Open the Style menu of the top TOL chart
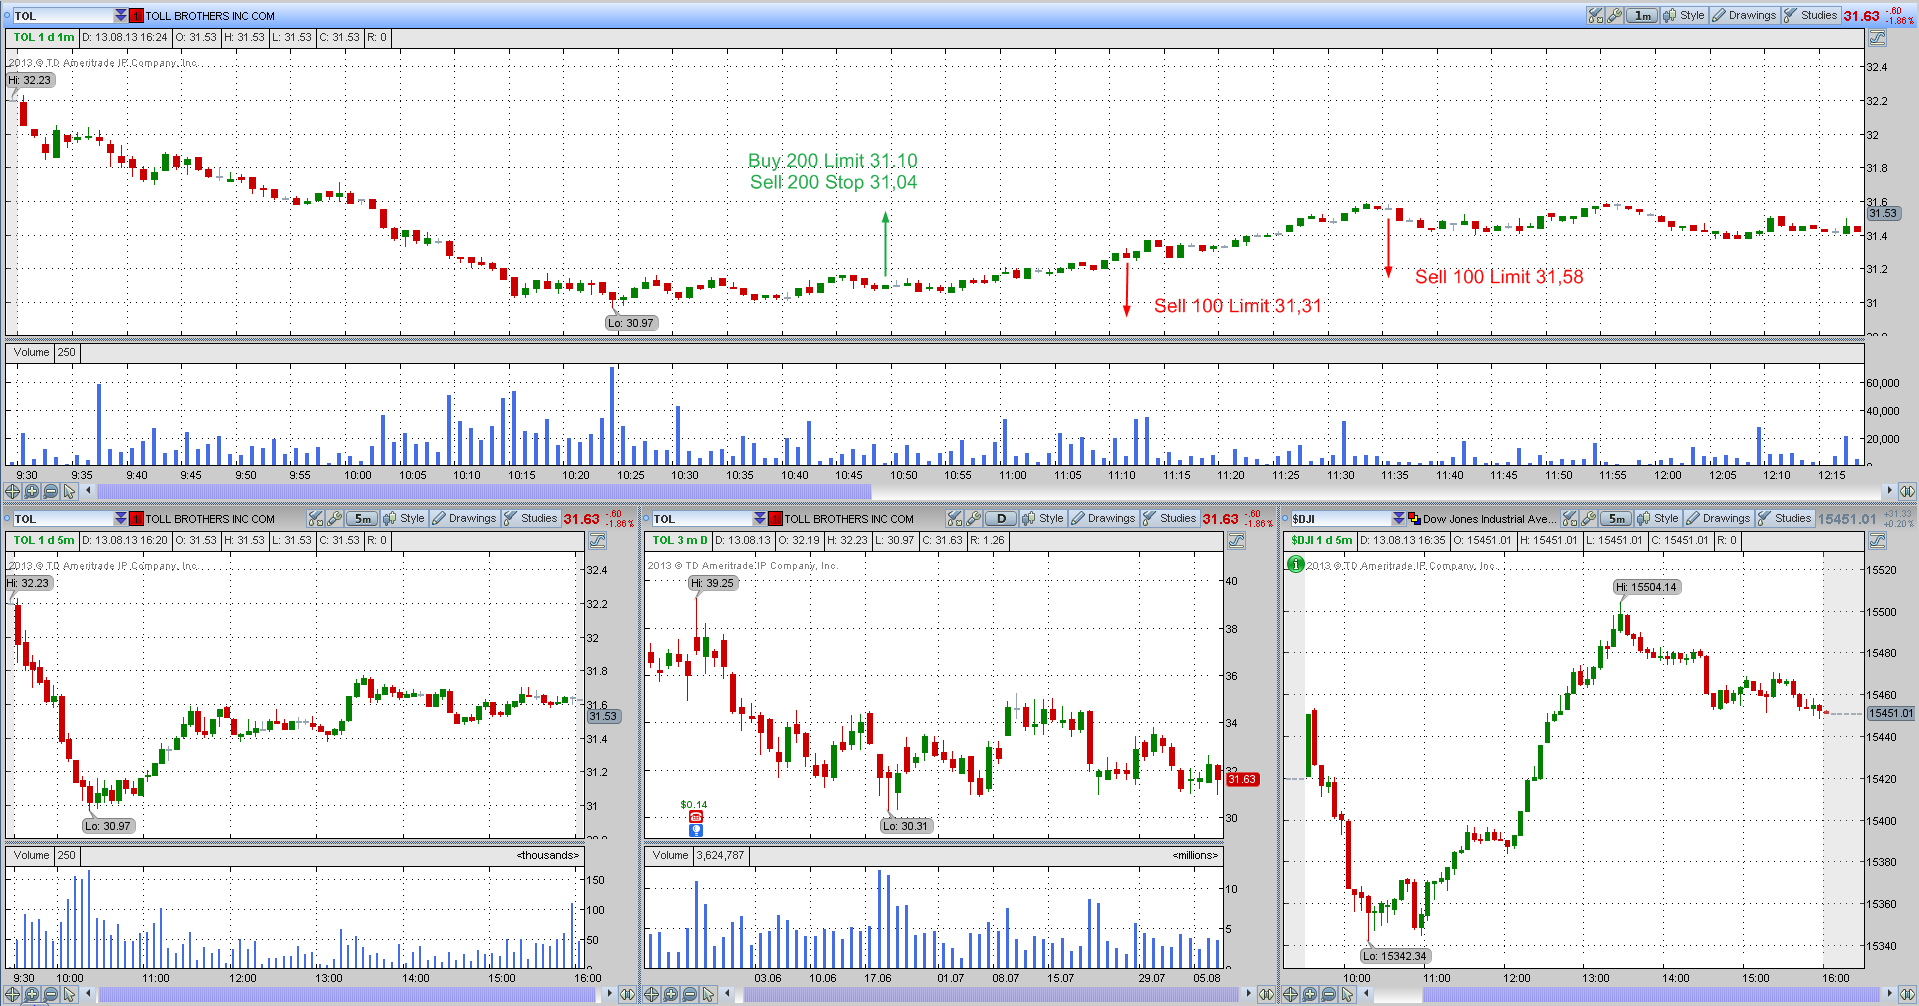 pyautogui.click(x=1684, y=15)
